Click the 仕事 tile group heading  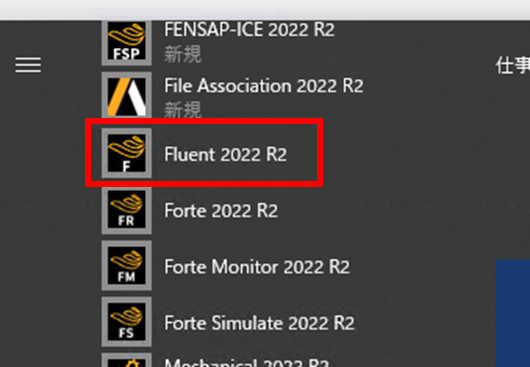click(512, 65)
